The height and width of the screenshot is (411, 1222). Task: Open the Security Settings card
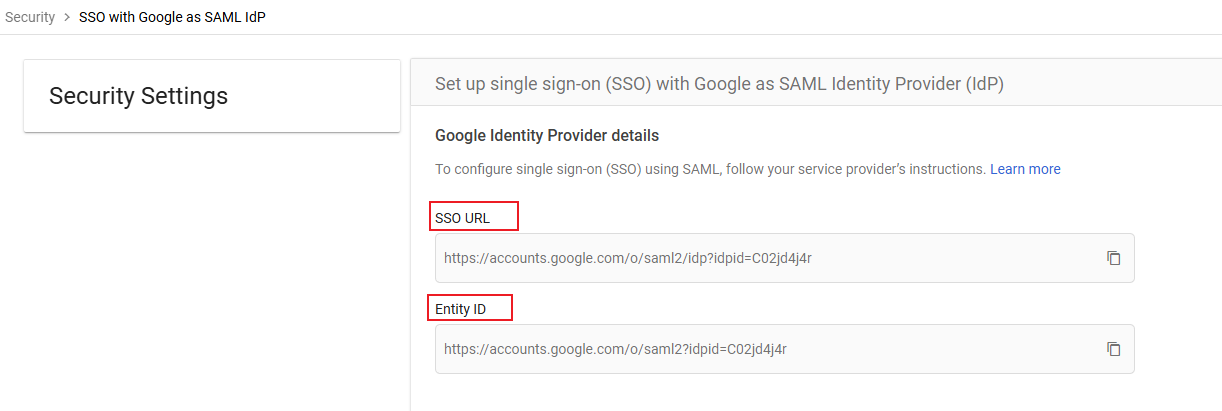click(x=212, y=96)
